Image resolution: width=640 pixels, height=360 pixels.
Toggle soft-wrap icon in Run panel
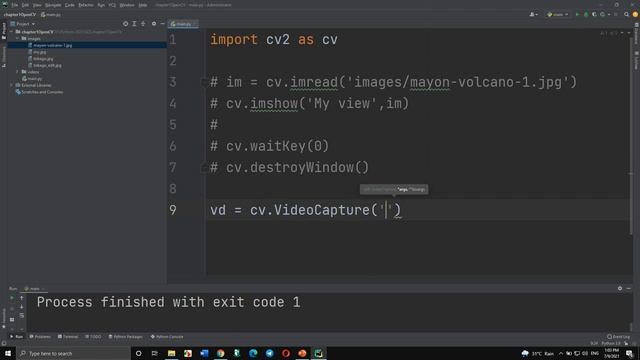click(22, 316)
